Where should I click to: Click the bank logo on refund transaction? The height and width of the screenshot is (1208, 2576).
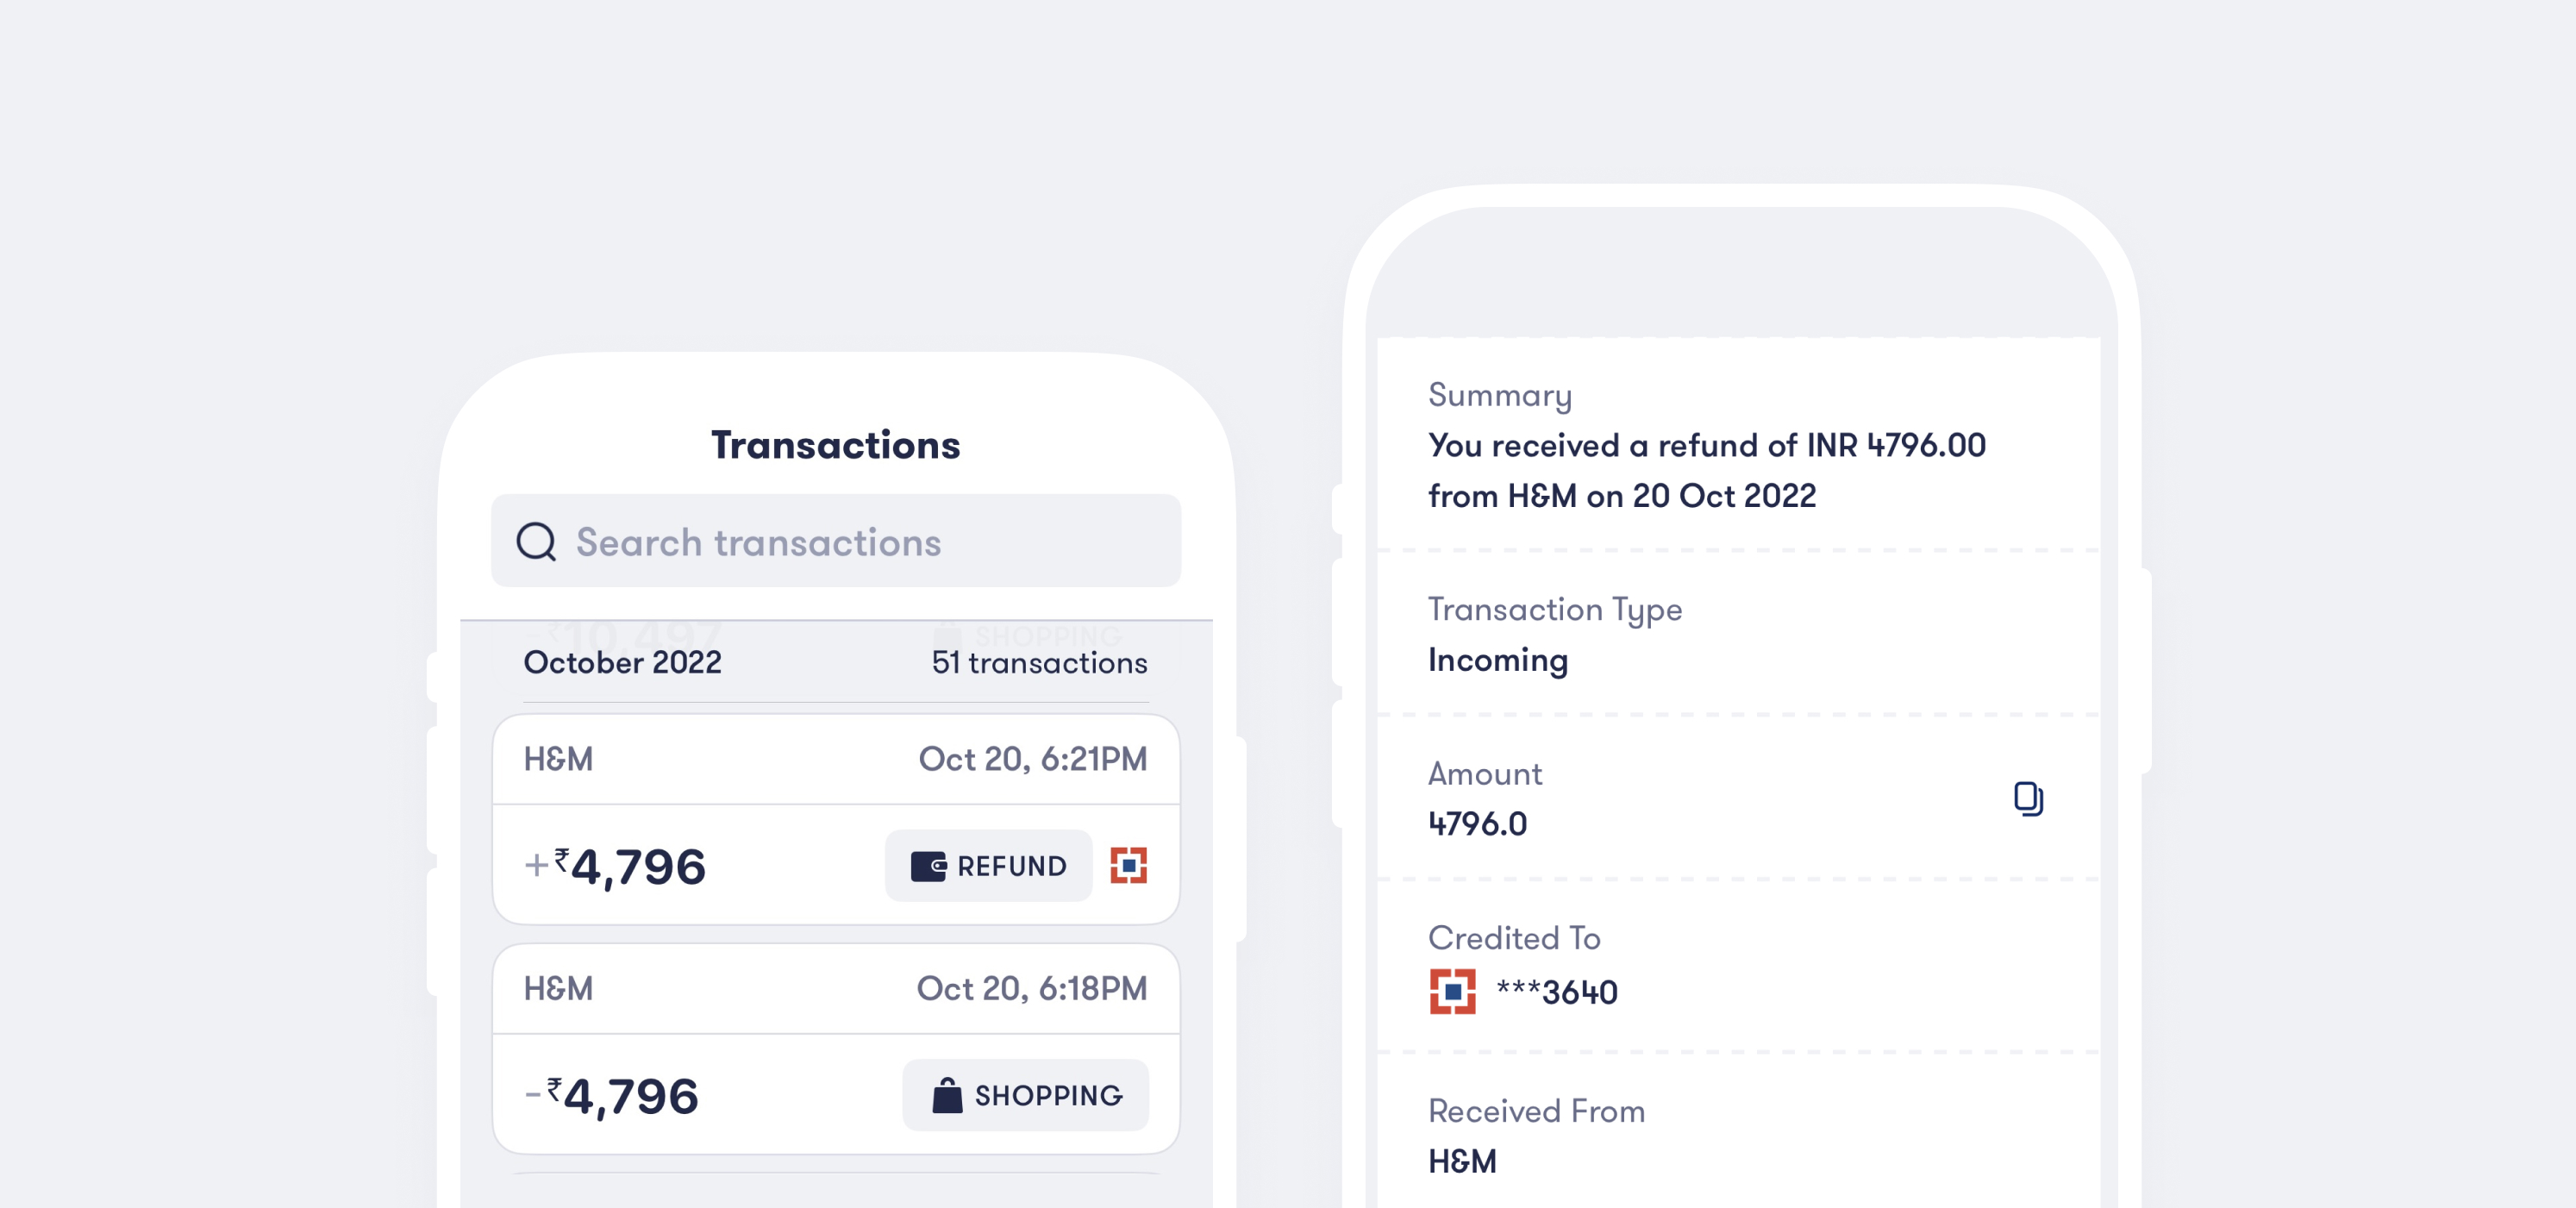[1128, 865]
